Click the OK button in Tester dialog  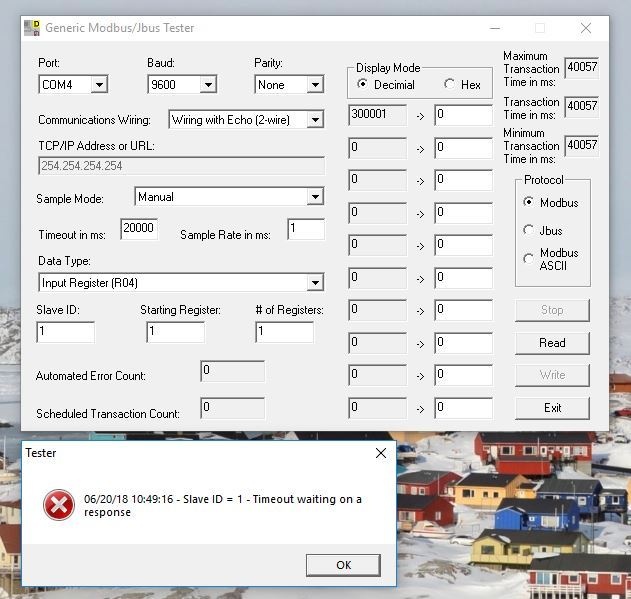point(343,565)
